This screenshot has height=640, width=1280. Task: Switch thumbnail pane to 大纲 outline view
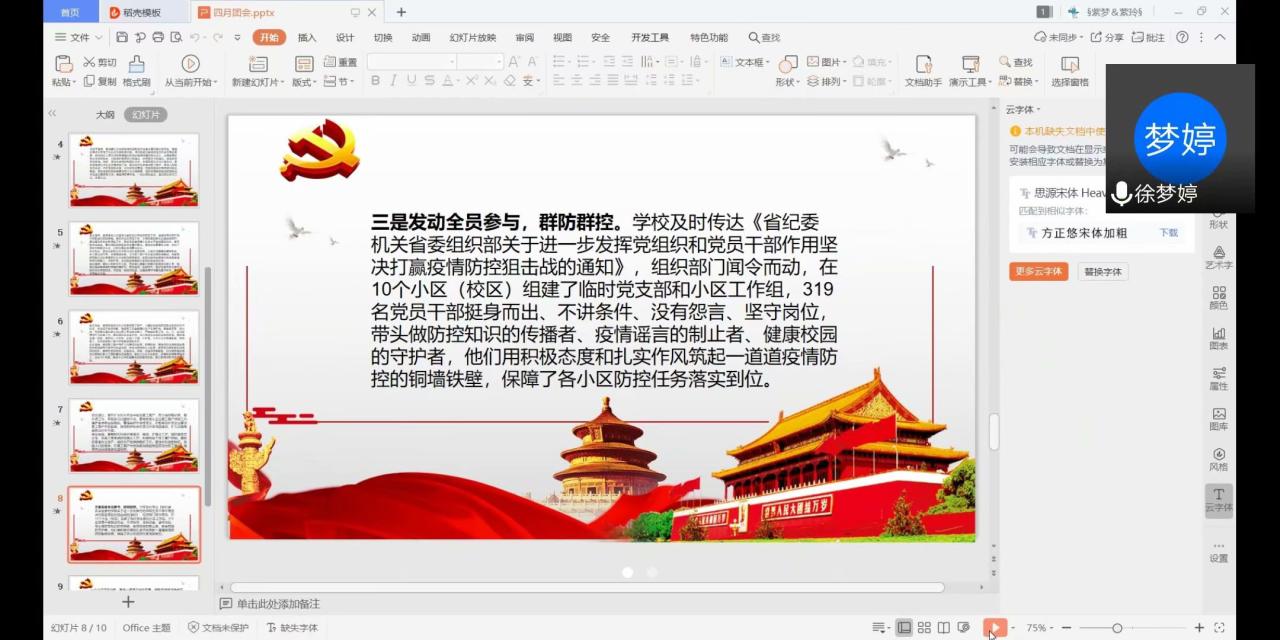coord(105,115)
